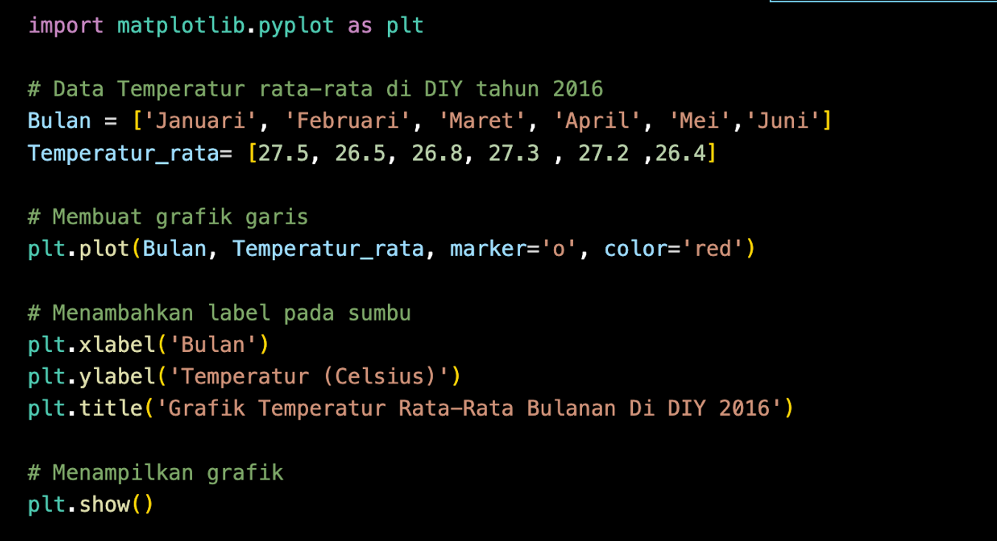Click the comment '# Menambahkan label pada sumbu'

click(x=219, y=313)
